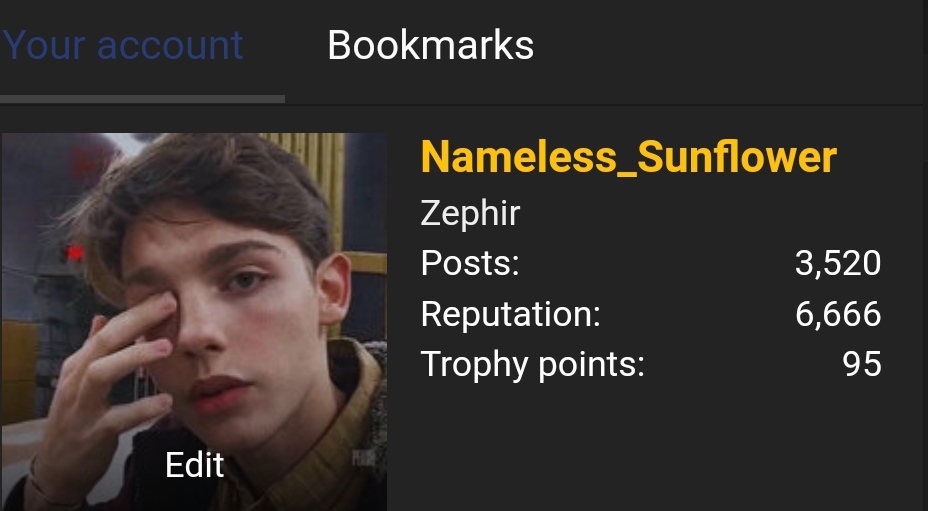Image resolution: width=928 pixels, height=511 pixels.
Task: Open the 95 trophy points value
Action: click(x=861, y=364)
